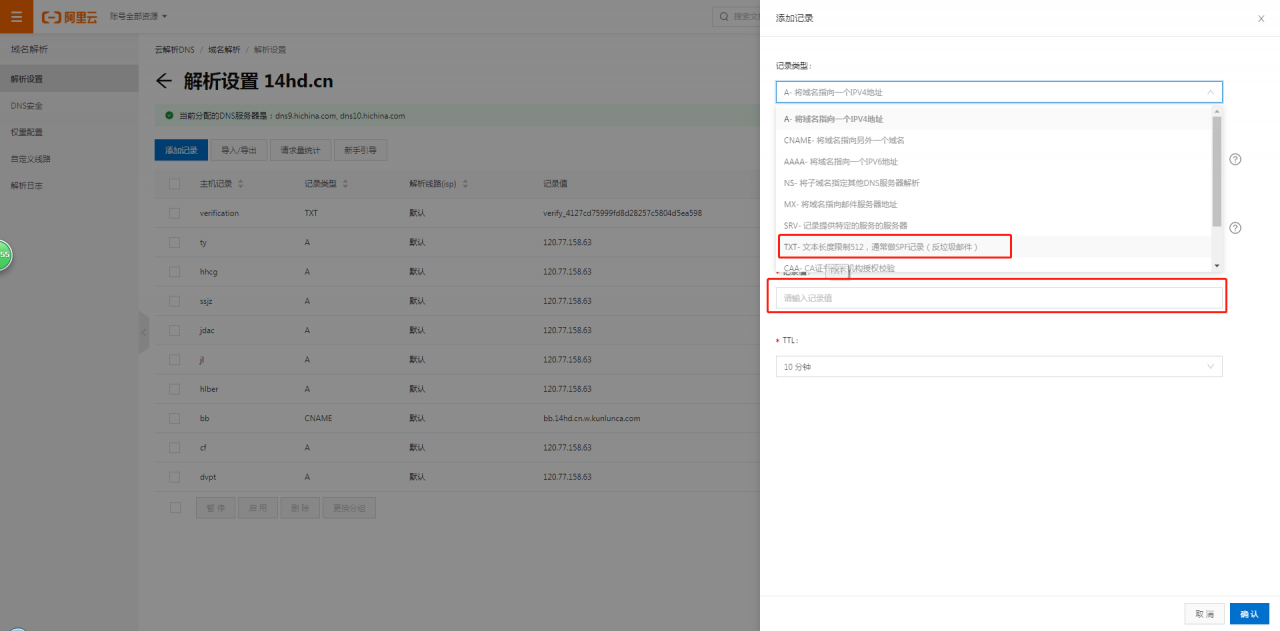Expand the 账号全部资源 dropdown in header

pyautogui.click(x=138, y=16)
